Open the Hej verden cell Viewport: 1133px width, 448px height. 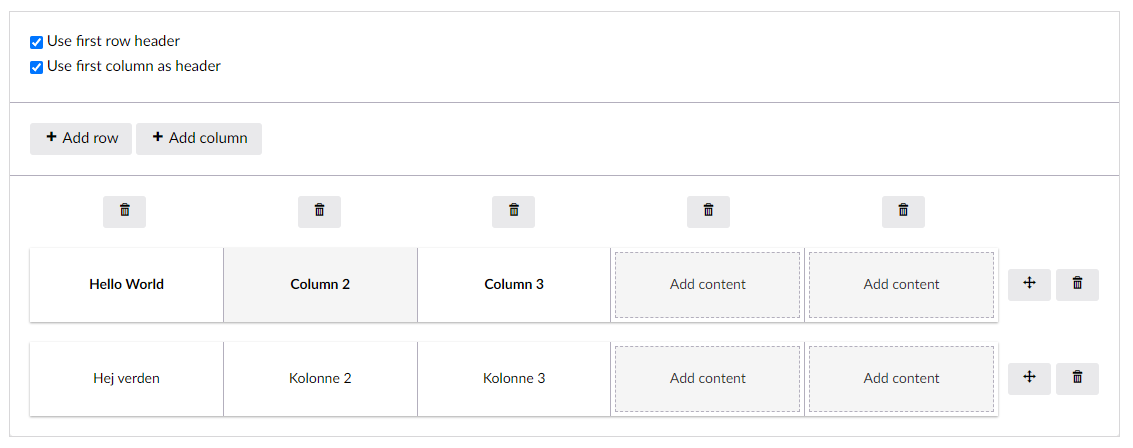(126, 379)
